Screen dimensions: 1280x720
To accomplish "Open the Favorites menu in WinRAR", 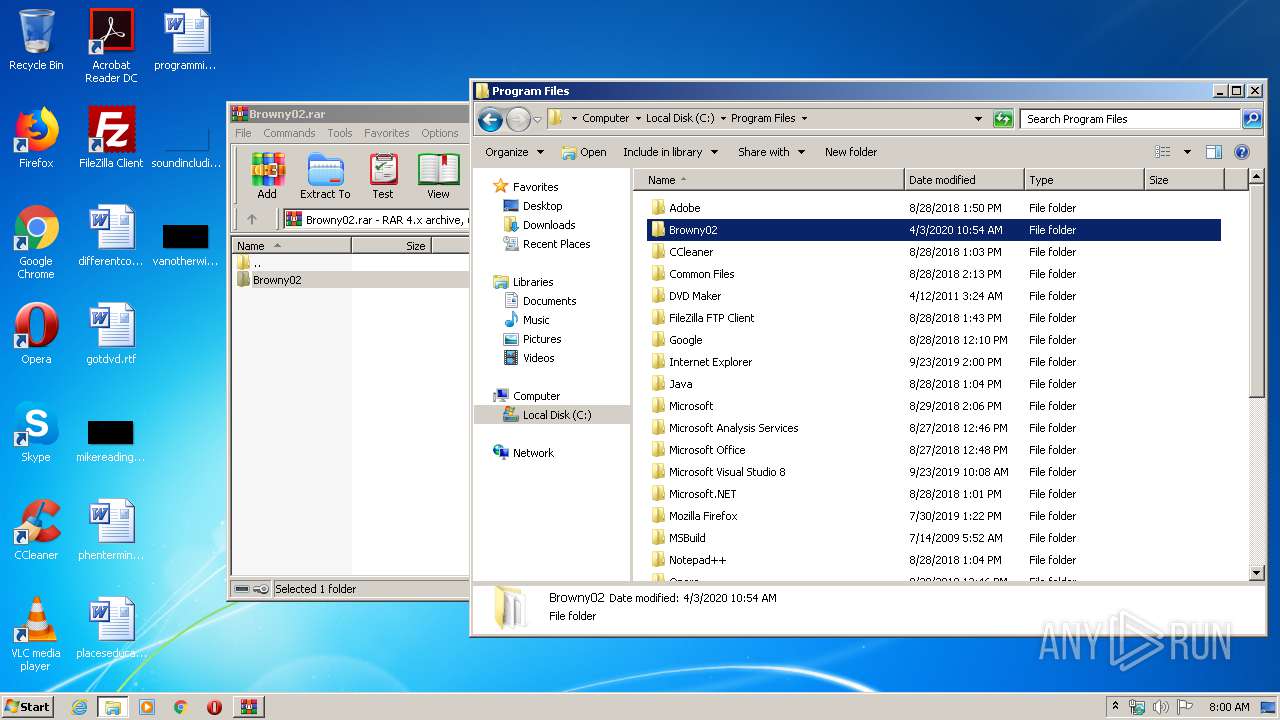I will coord(387,133).
